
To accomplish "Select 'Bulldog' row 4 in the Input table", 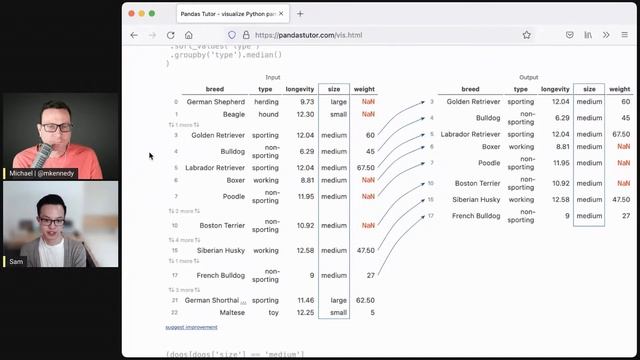I will 233,151.
